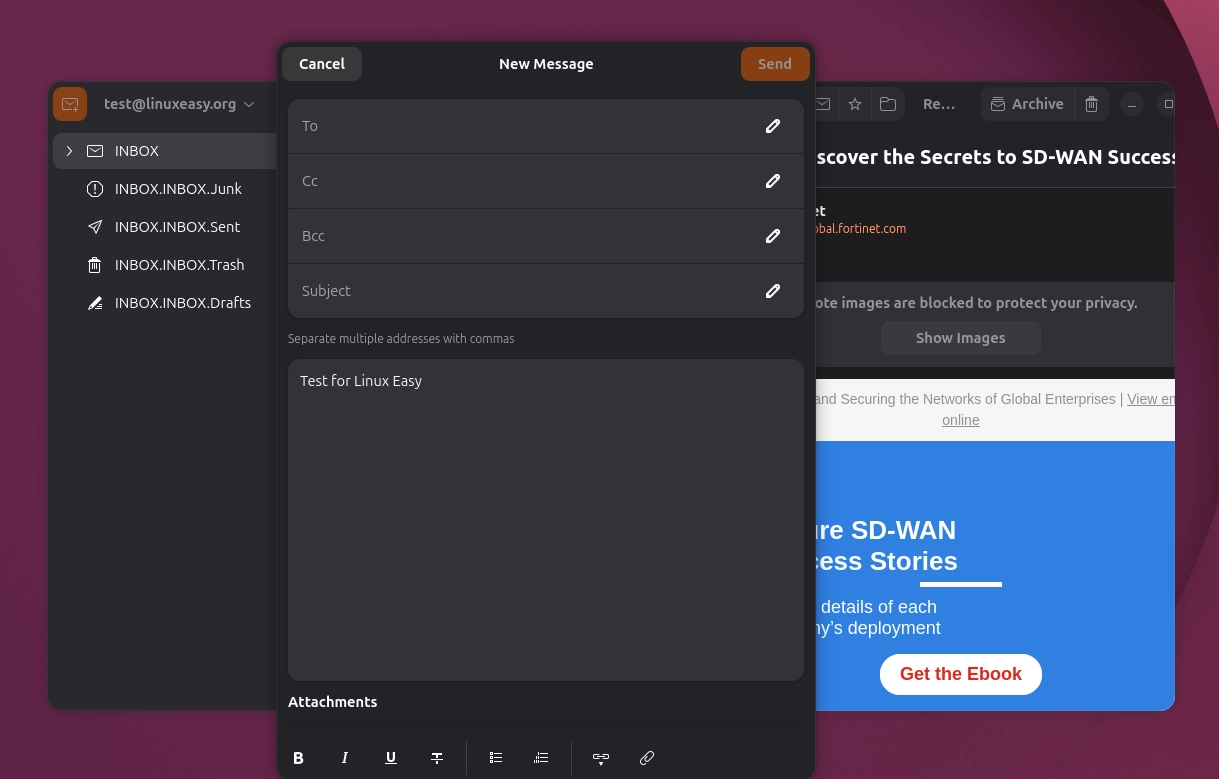Image resolution: width=1219 pixels, height=779 pixels.
Task: Open the INBOX.INBOX.Trash folder
Action: tap(165, 265)
